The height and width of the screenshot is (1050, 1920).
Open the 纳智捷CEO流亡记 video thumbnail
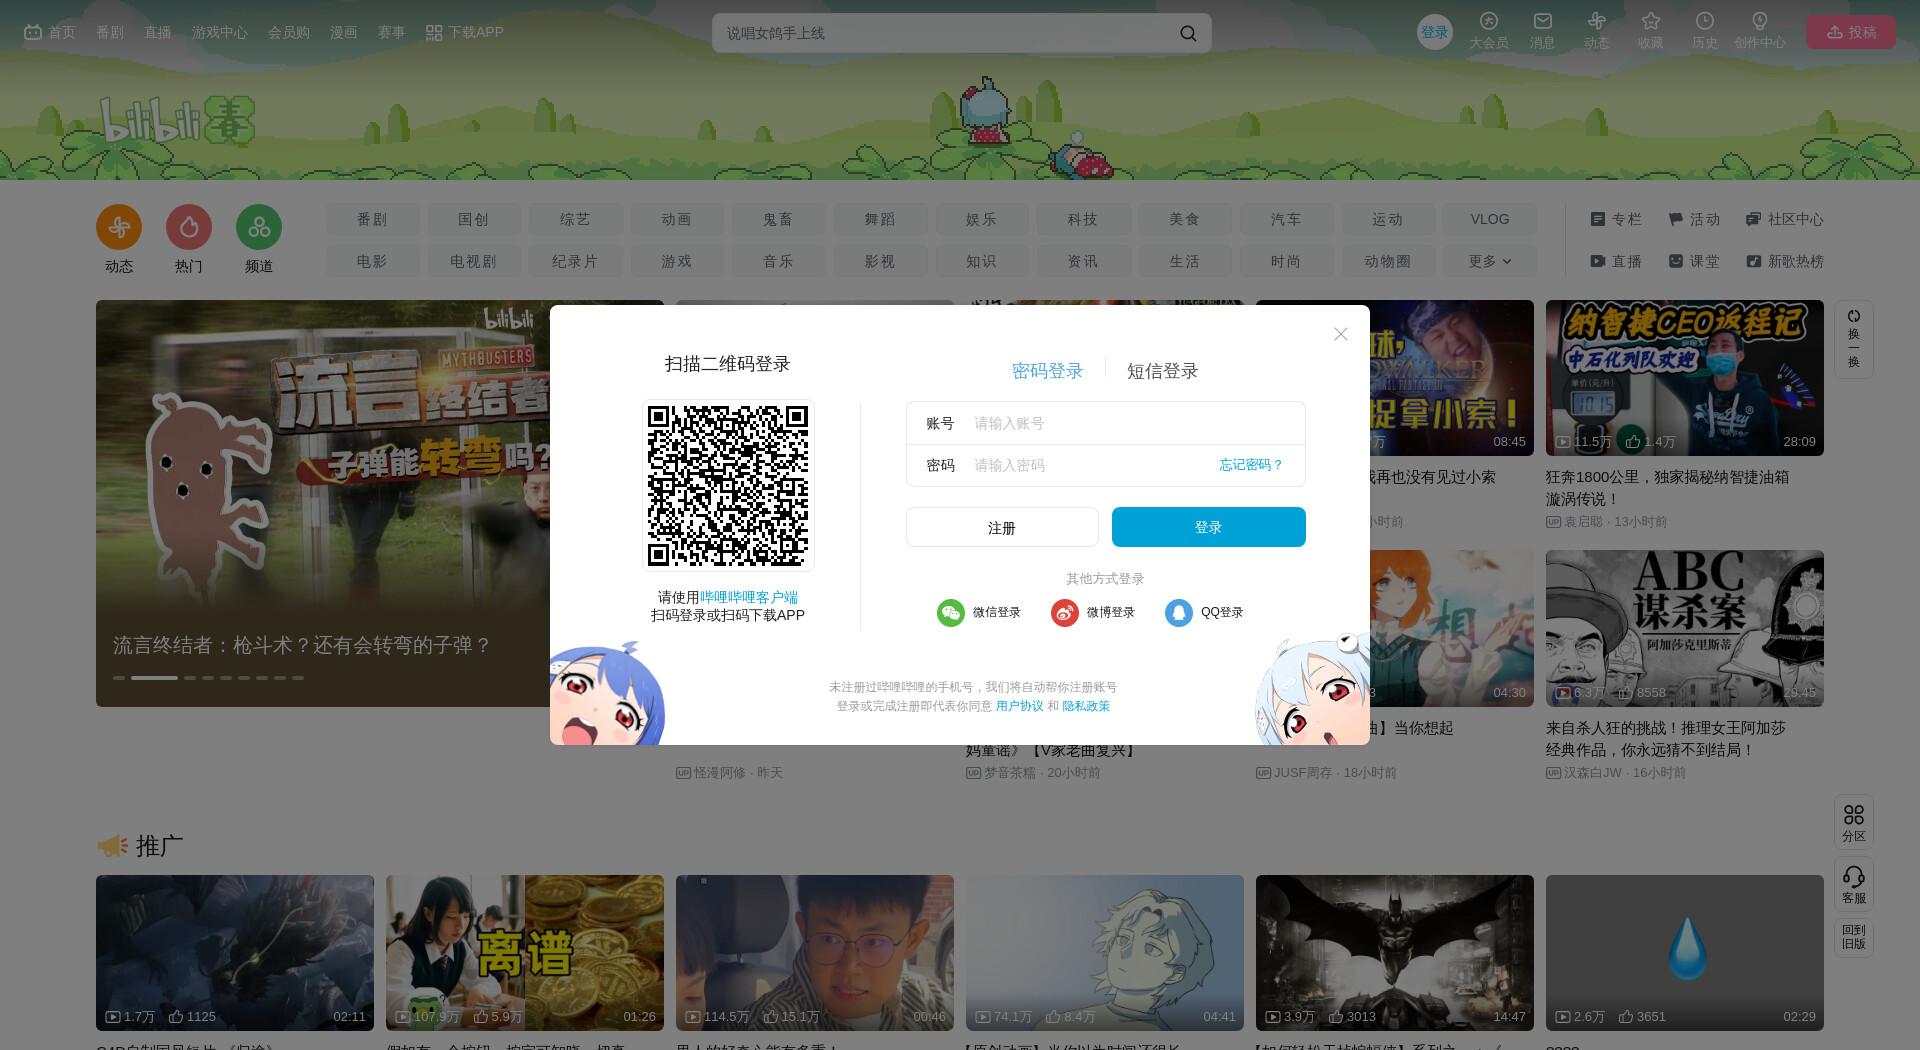tap(1685, 378)
